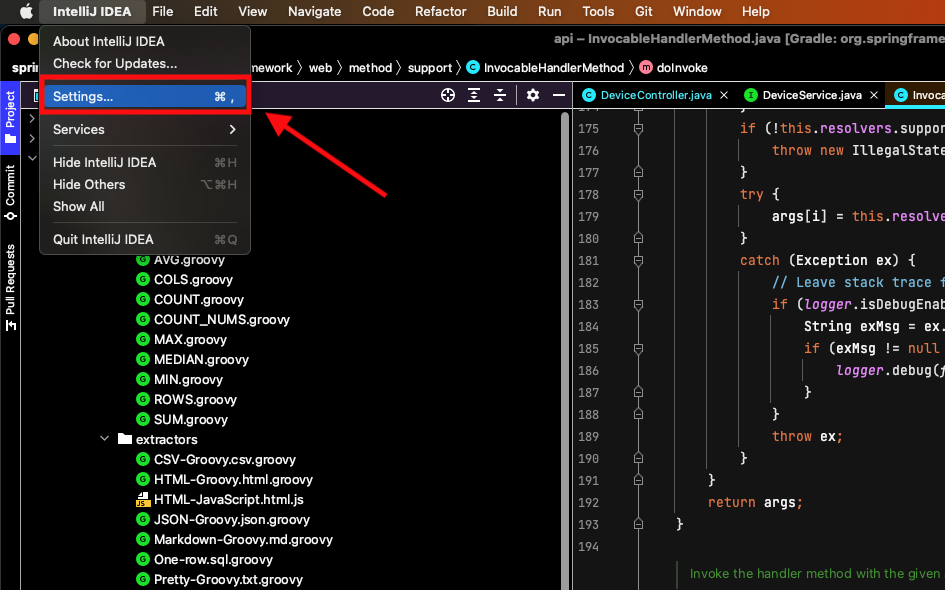Open the Window menu
The image size is (945, 590).
click(697, 11)
